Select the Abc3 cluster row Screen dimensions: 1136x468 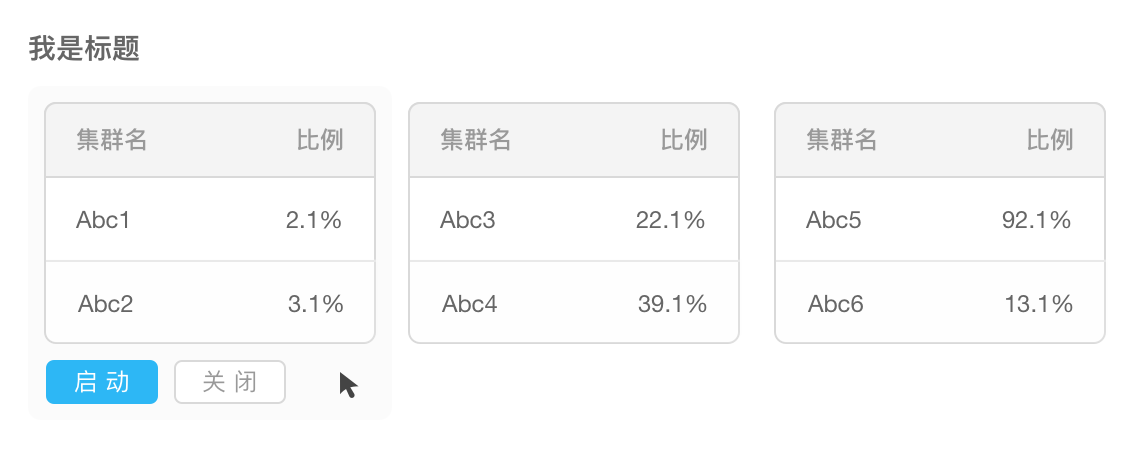[x=468, y=220]
